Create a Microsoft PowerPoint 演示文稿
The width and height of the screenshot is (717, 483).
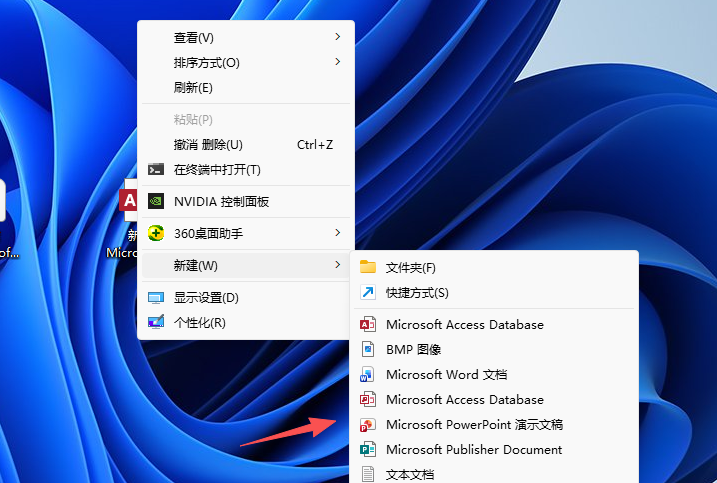coord(494,424)
